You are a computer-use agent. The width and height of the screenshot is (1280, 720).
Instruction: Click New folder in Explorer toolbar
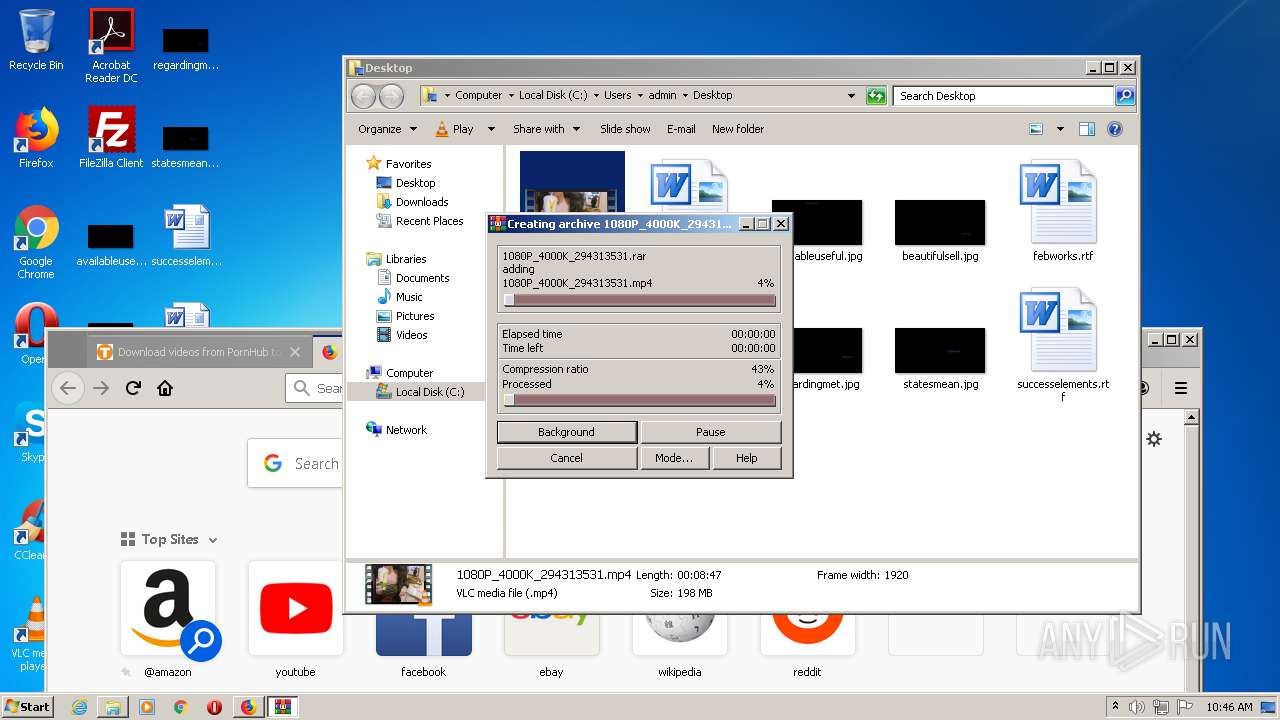(738, 129)
